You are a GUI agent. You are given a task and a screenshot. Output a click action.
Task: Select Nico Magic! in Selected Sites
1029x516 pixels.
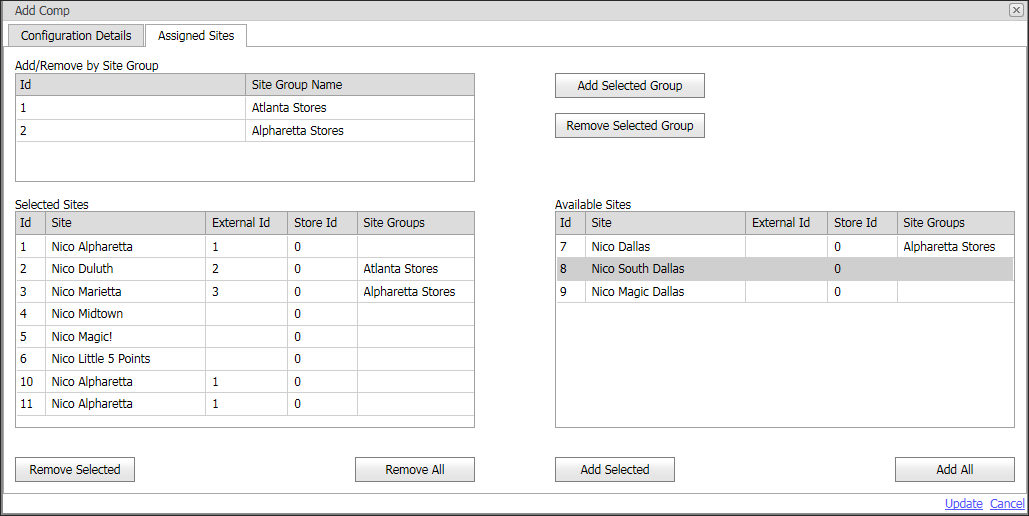[245, 337]
